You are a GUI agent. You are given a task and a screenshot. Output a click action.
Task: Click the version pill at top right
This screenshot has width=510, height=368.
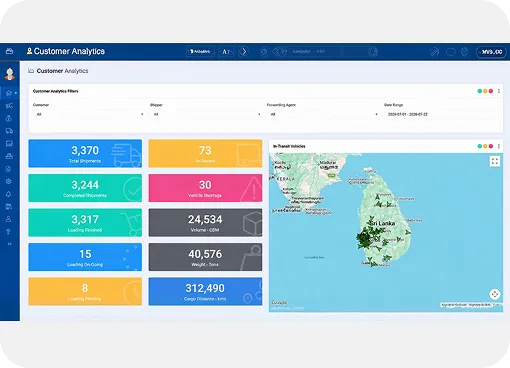pos(492,52)
